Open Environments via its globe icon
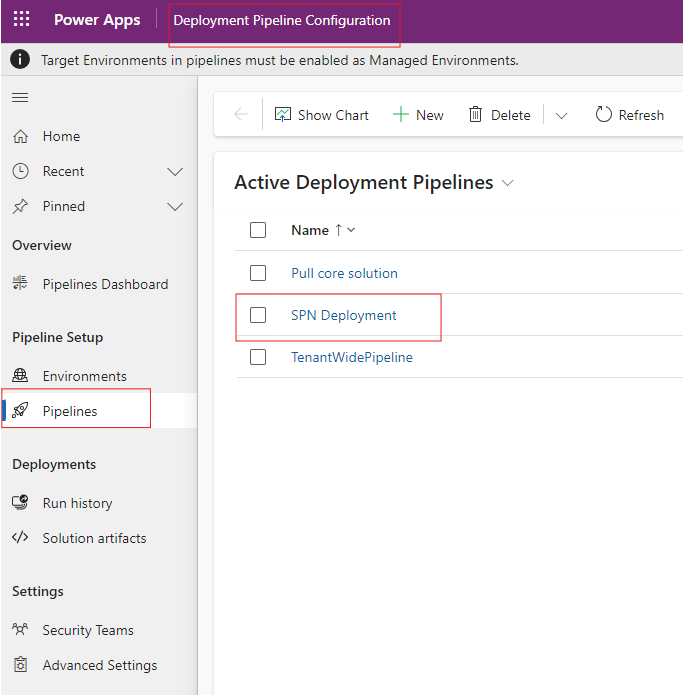 click(20, 376)
